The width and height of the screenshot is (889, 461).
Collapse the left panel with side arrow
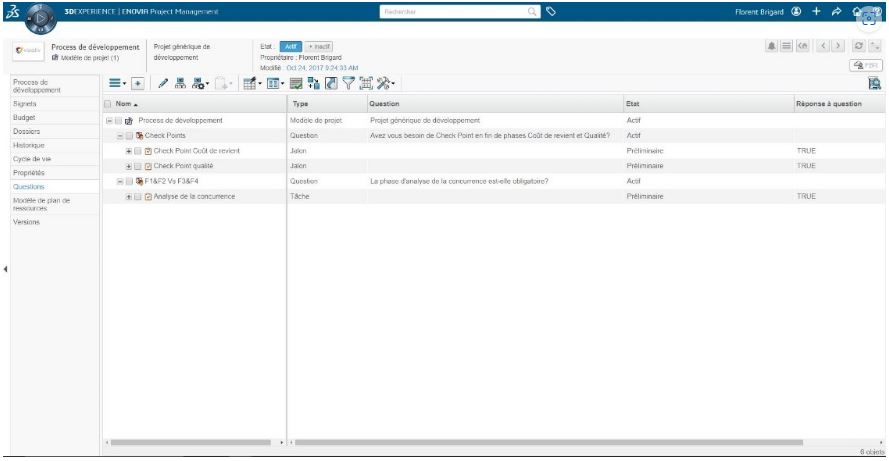click(x=6, y=269)
